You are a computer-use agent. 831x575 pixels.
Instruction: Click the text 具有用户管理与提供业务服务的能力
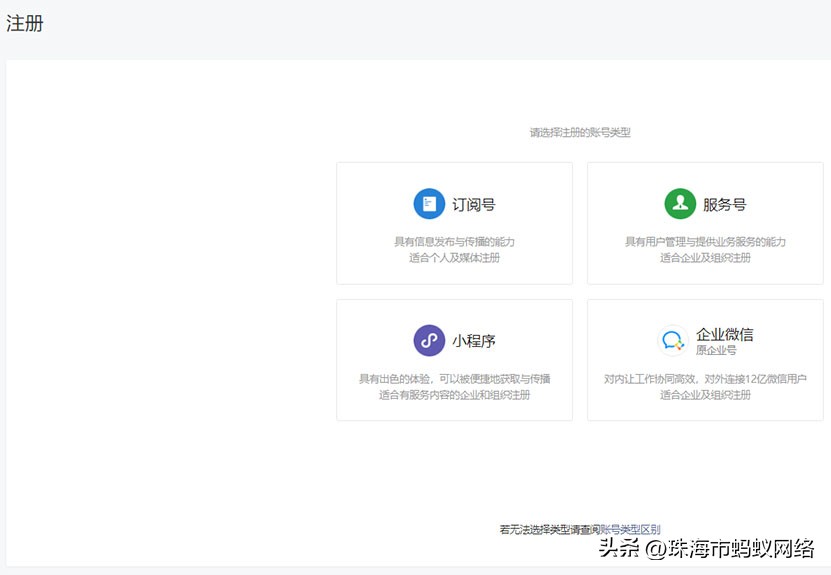(705, 242)
